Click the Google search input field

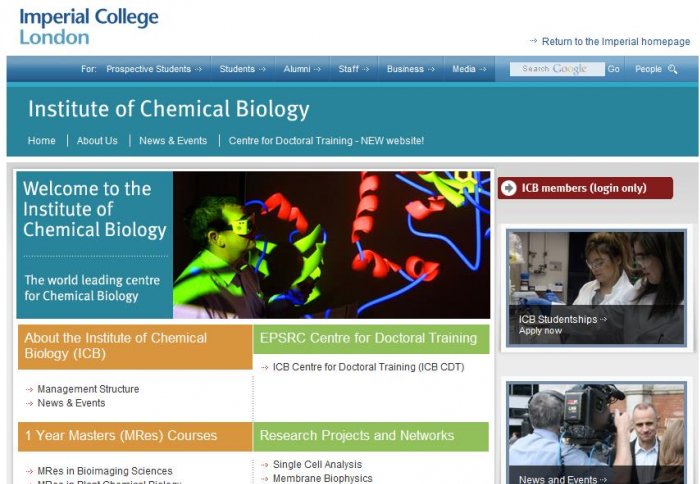[x=556, y=69]
